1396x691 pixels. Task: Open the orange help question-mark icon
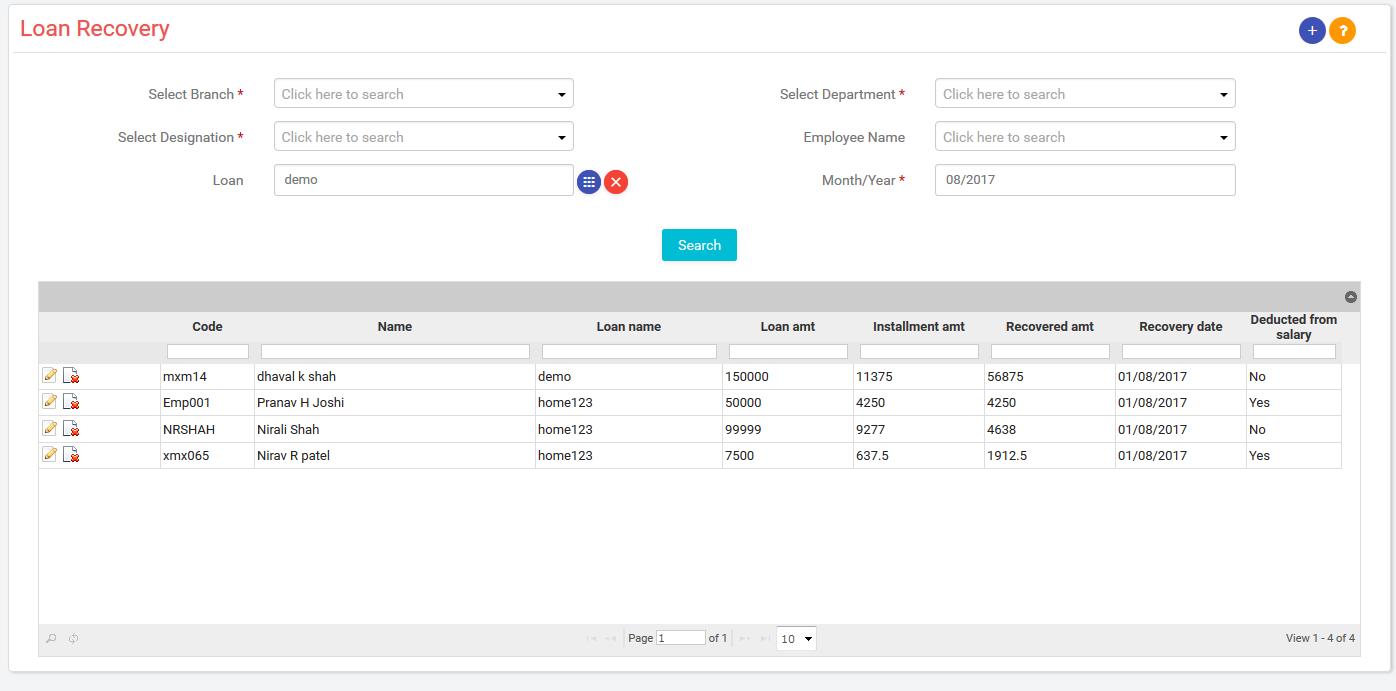point(1342,31)
